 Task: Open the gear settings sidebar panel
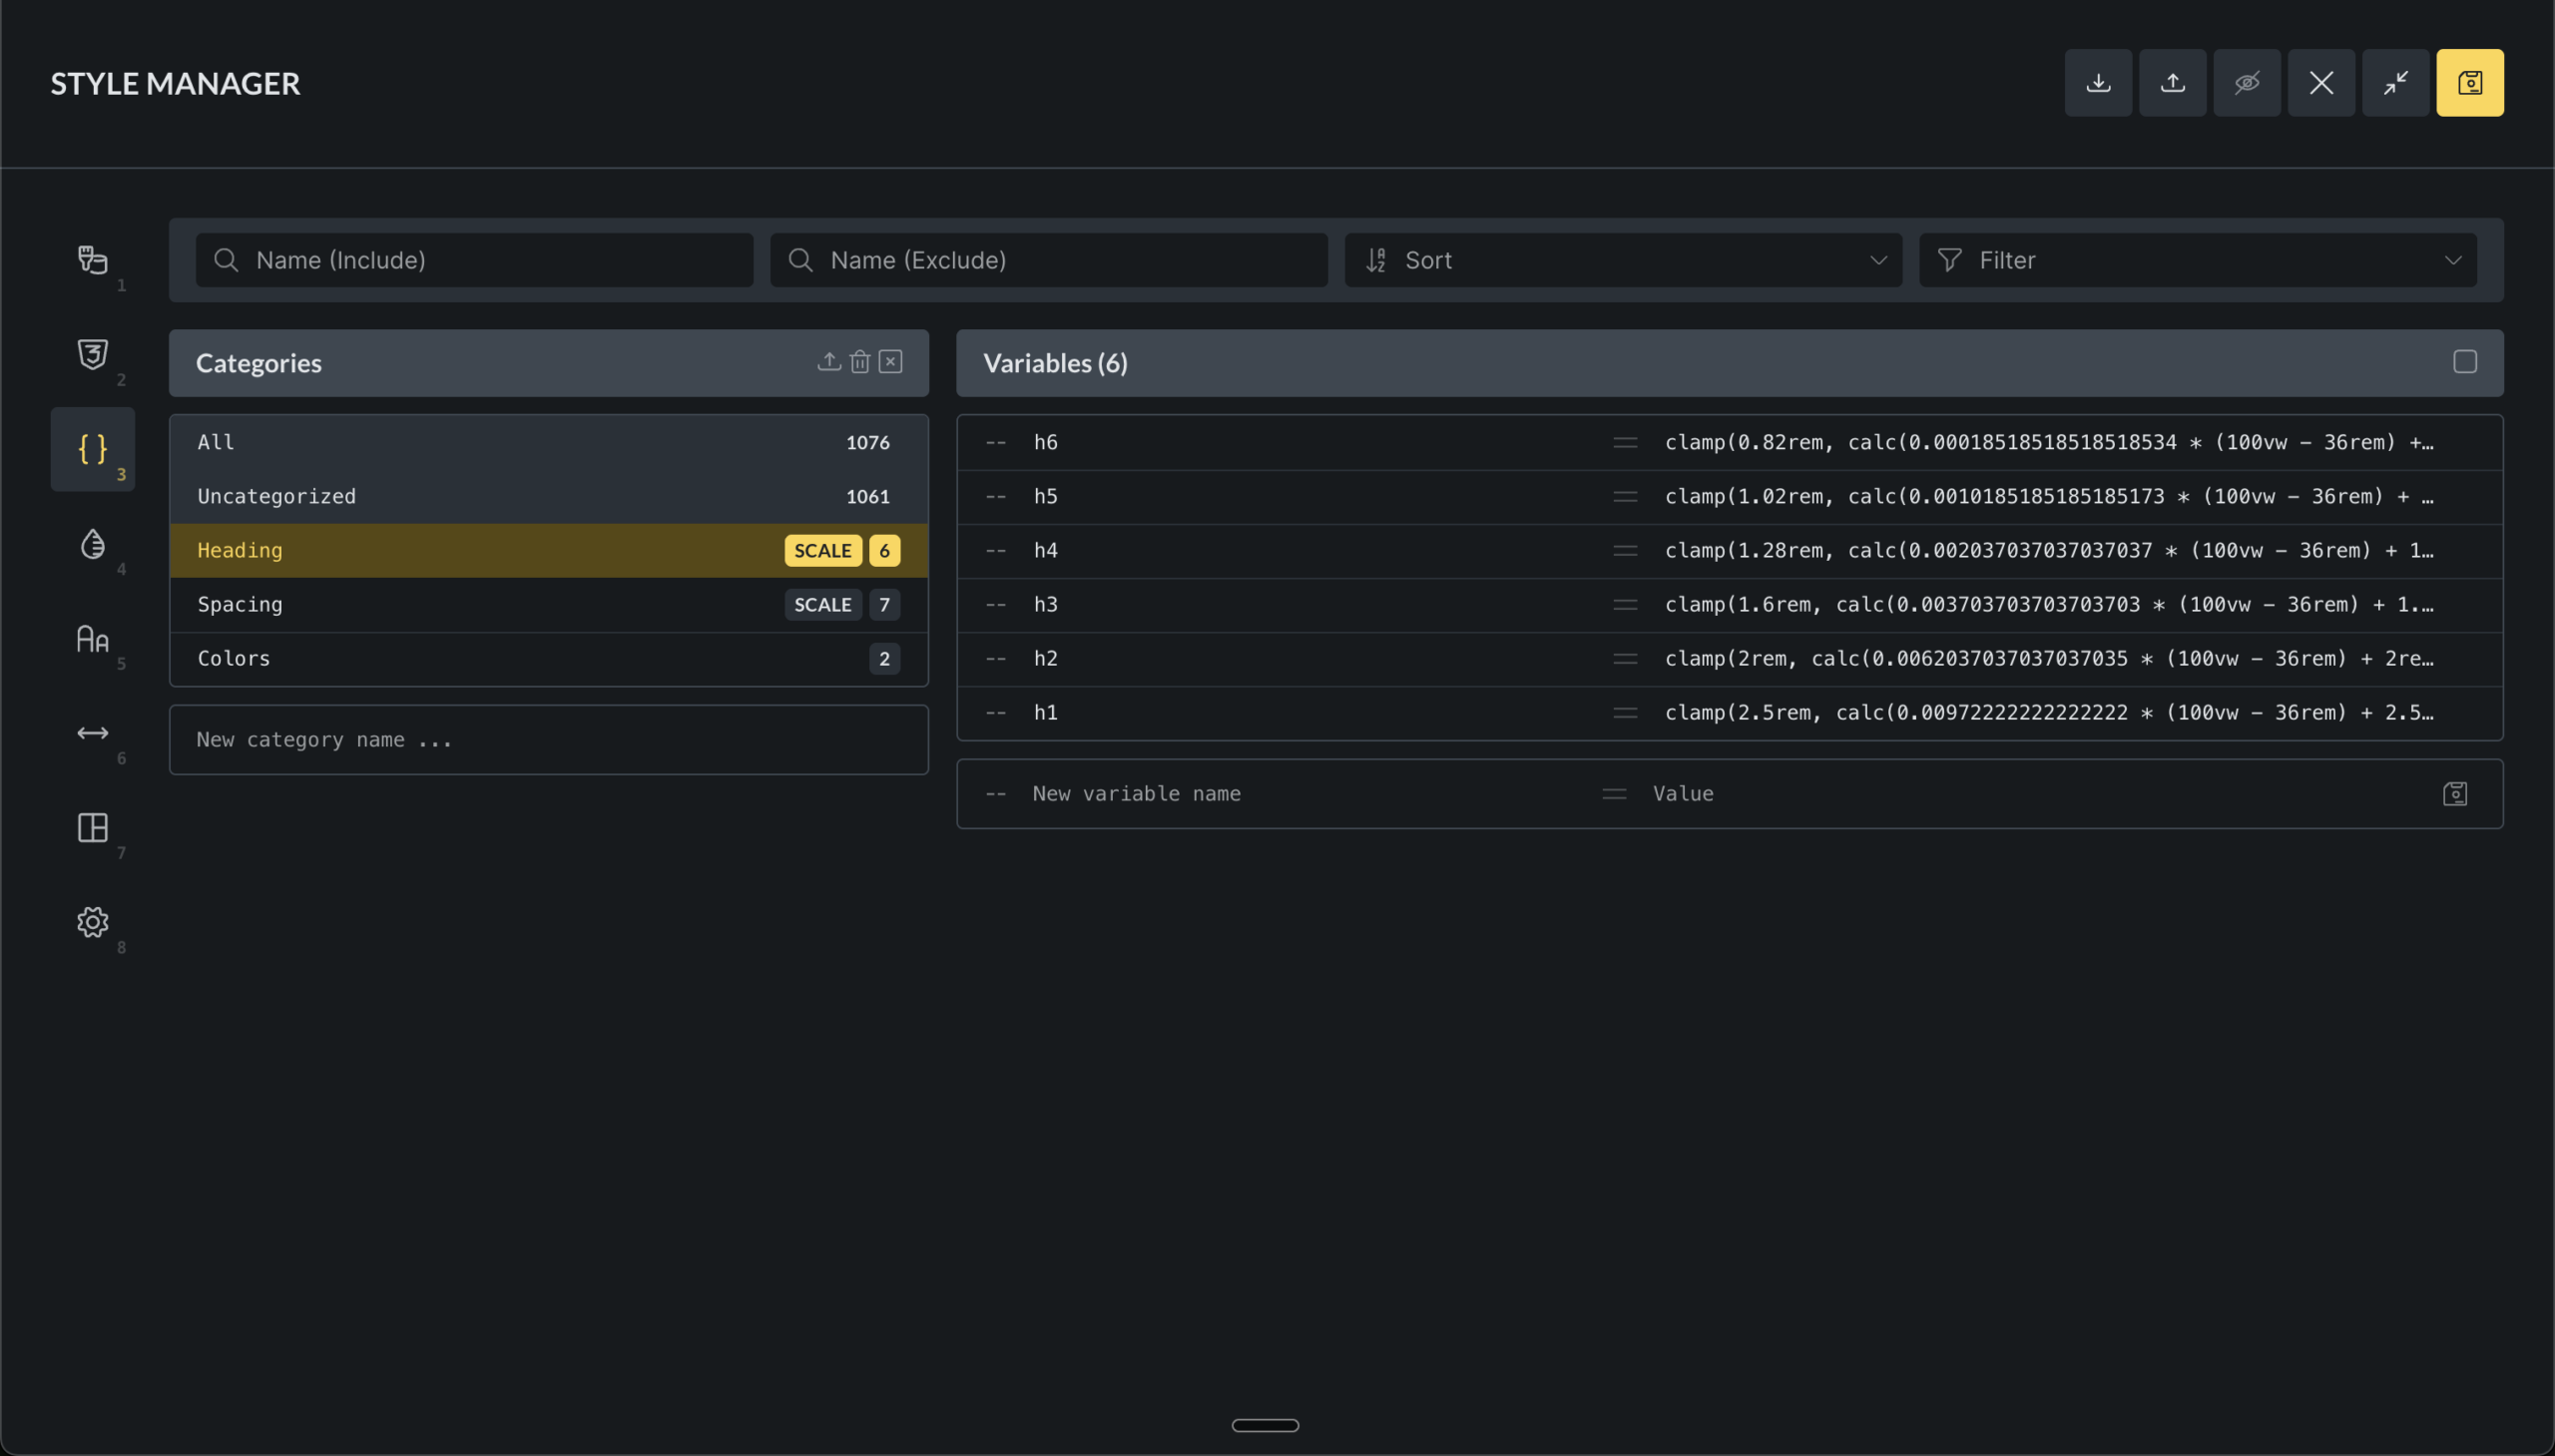click(93, 922)
